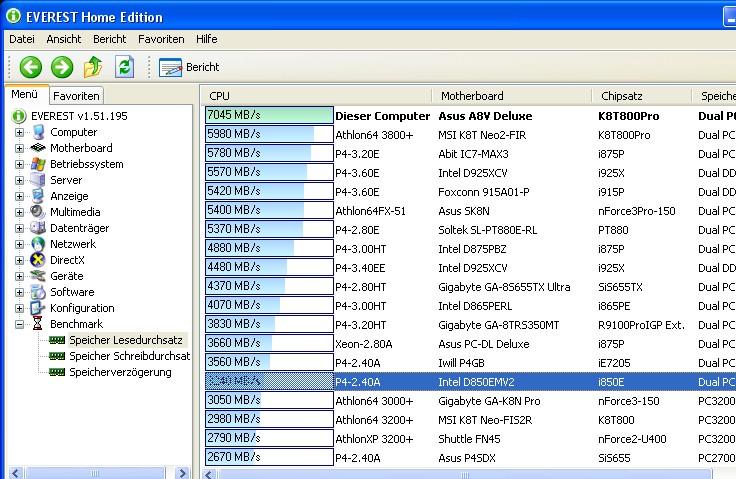Click left arrow of sidebar horizontal scrollbar
736x479 pixels.
pyautogui.click(x=16, y=473)
